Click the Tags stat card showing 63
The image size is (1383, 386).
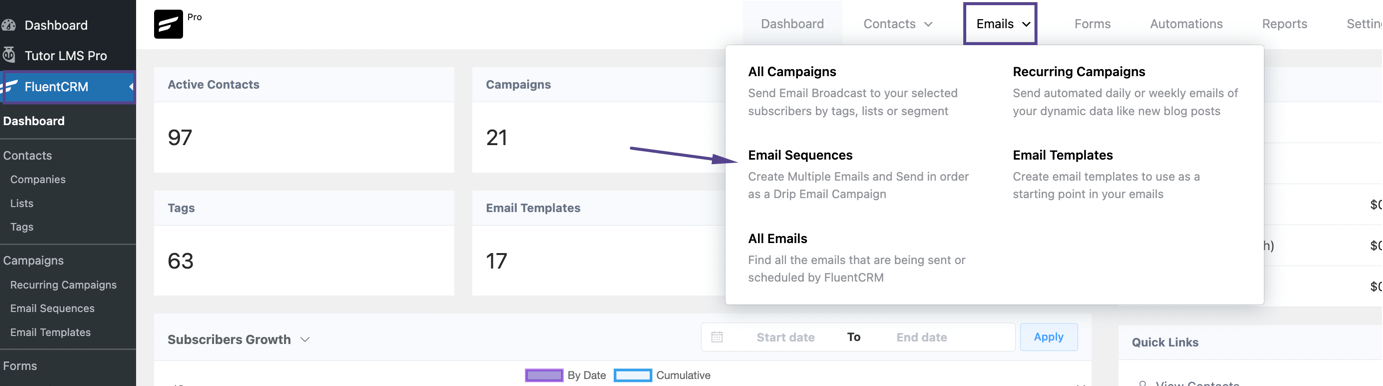click(x=304, y=243)
